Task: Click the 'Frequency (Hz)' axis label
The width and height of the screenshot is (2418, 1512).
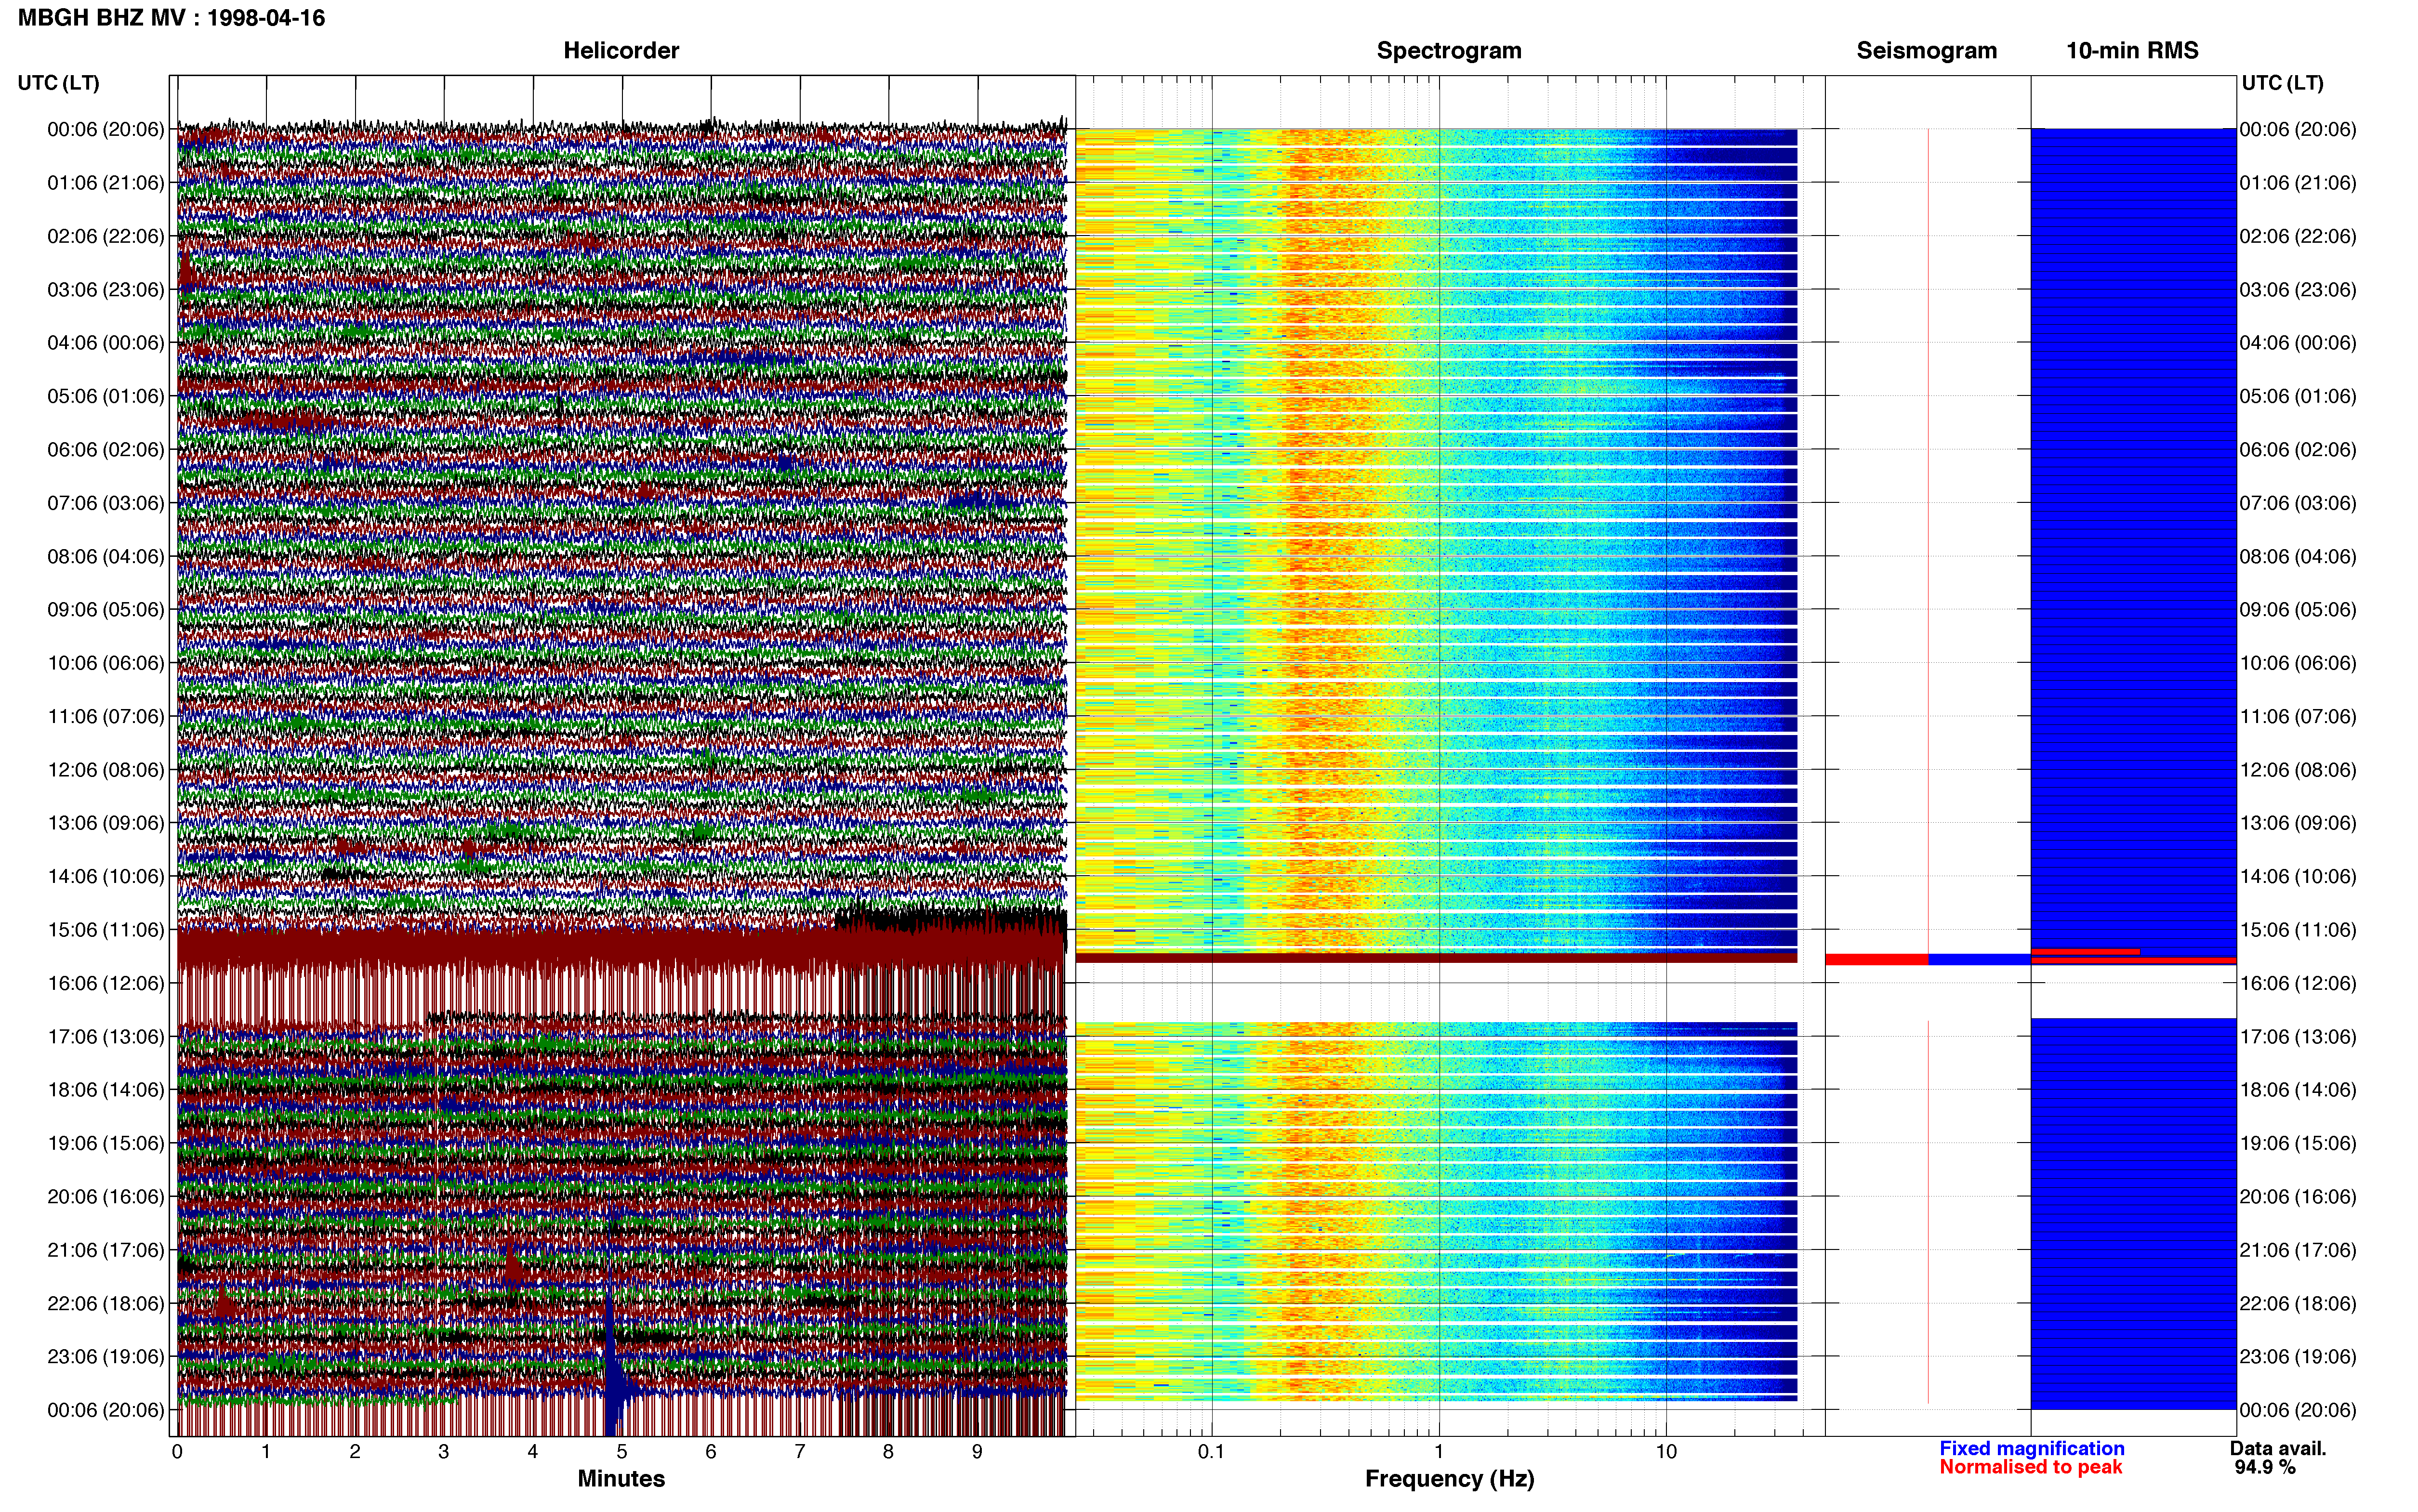Action: 1449,1479
